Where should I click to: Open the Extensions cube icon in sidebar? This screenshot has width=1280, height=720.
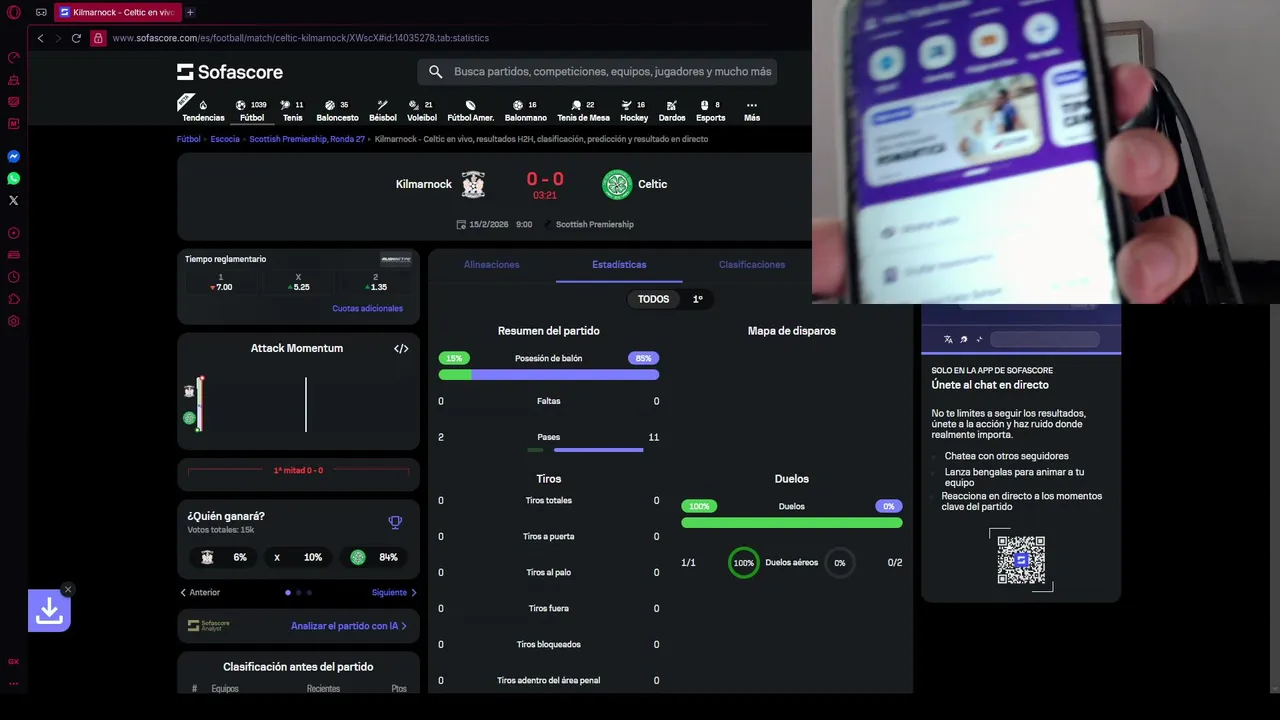tap(14, 299)
